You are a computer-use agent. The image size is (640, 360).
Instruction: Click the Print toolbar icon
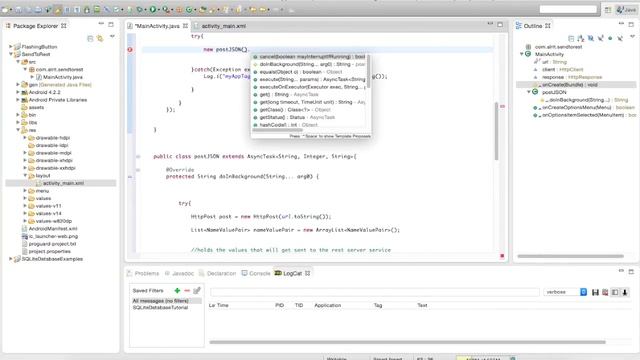click(38, 9)
